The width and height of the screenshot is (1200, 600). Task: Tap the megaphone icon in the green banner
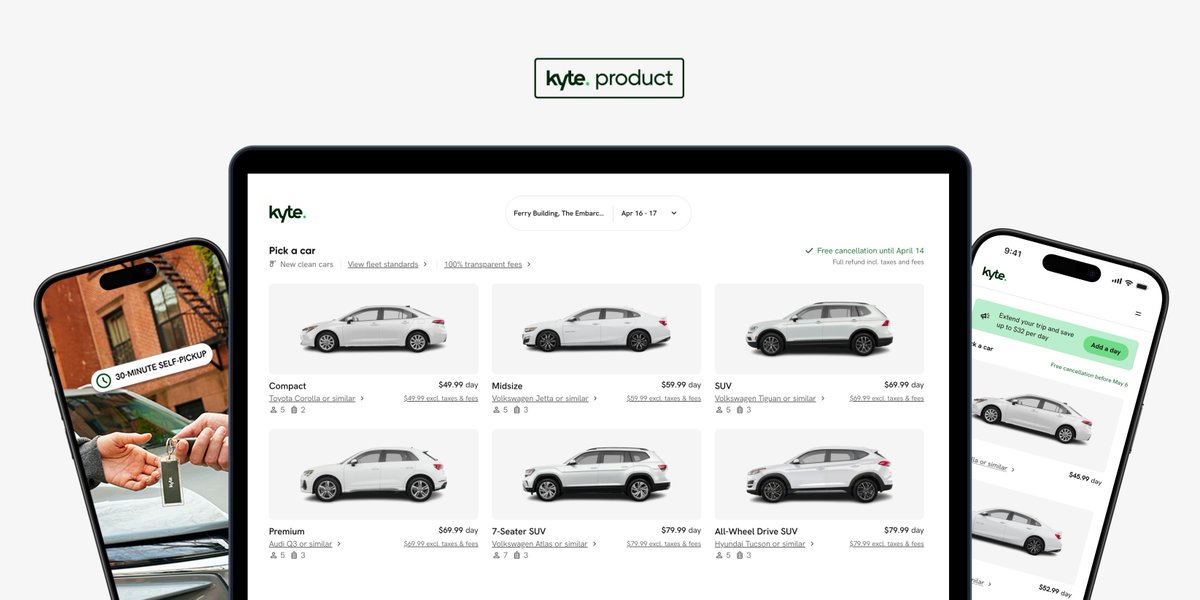985,316
